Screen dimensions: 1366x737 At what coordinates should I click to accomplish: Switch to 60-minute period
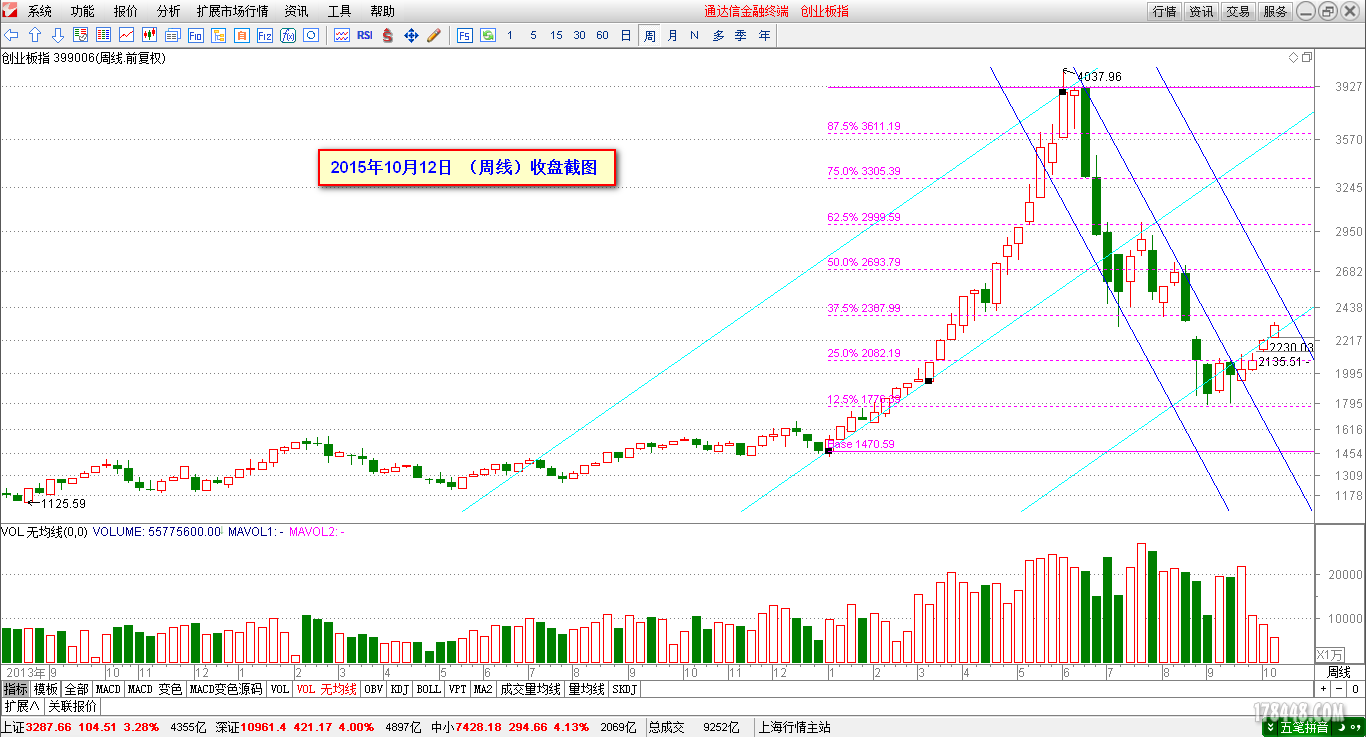click(x=602, y=35)
